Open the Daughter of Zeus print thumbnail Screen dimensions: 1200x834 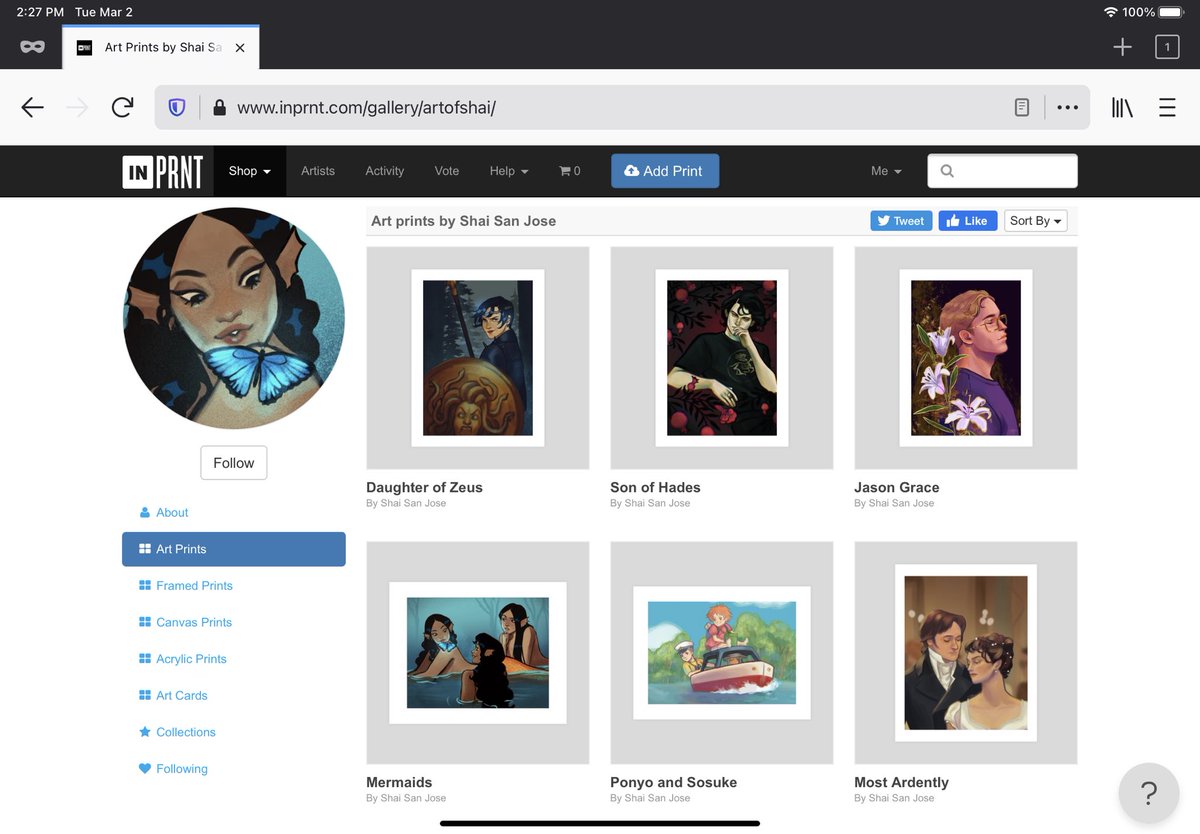478,358
